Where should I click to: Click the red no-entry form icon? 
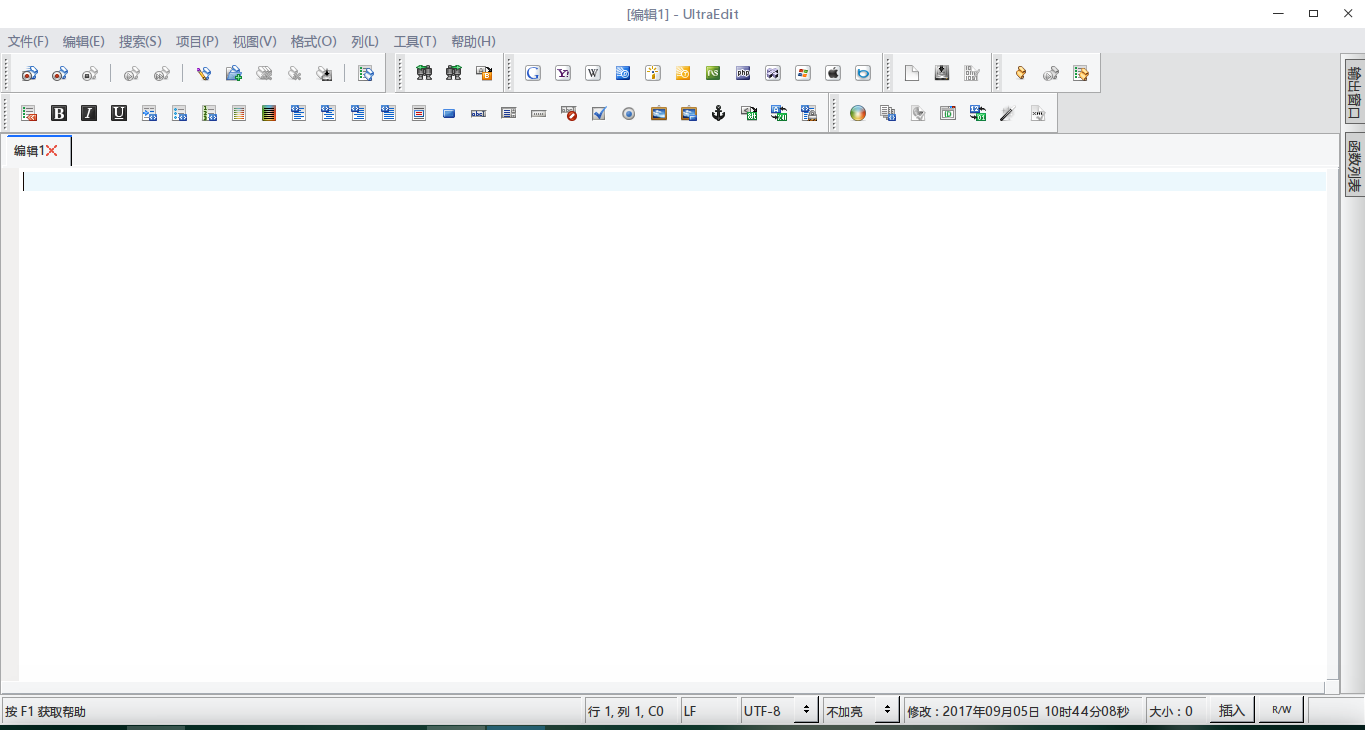tap(569, 113)
